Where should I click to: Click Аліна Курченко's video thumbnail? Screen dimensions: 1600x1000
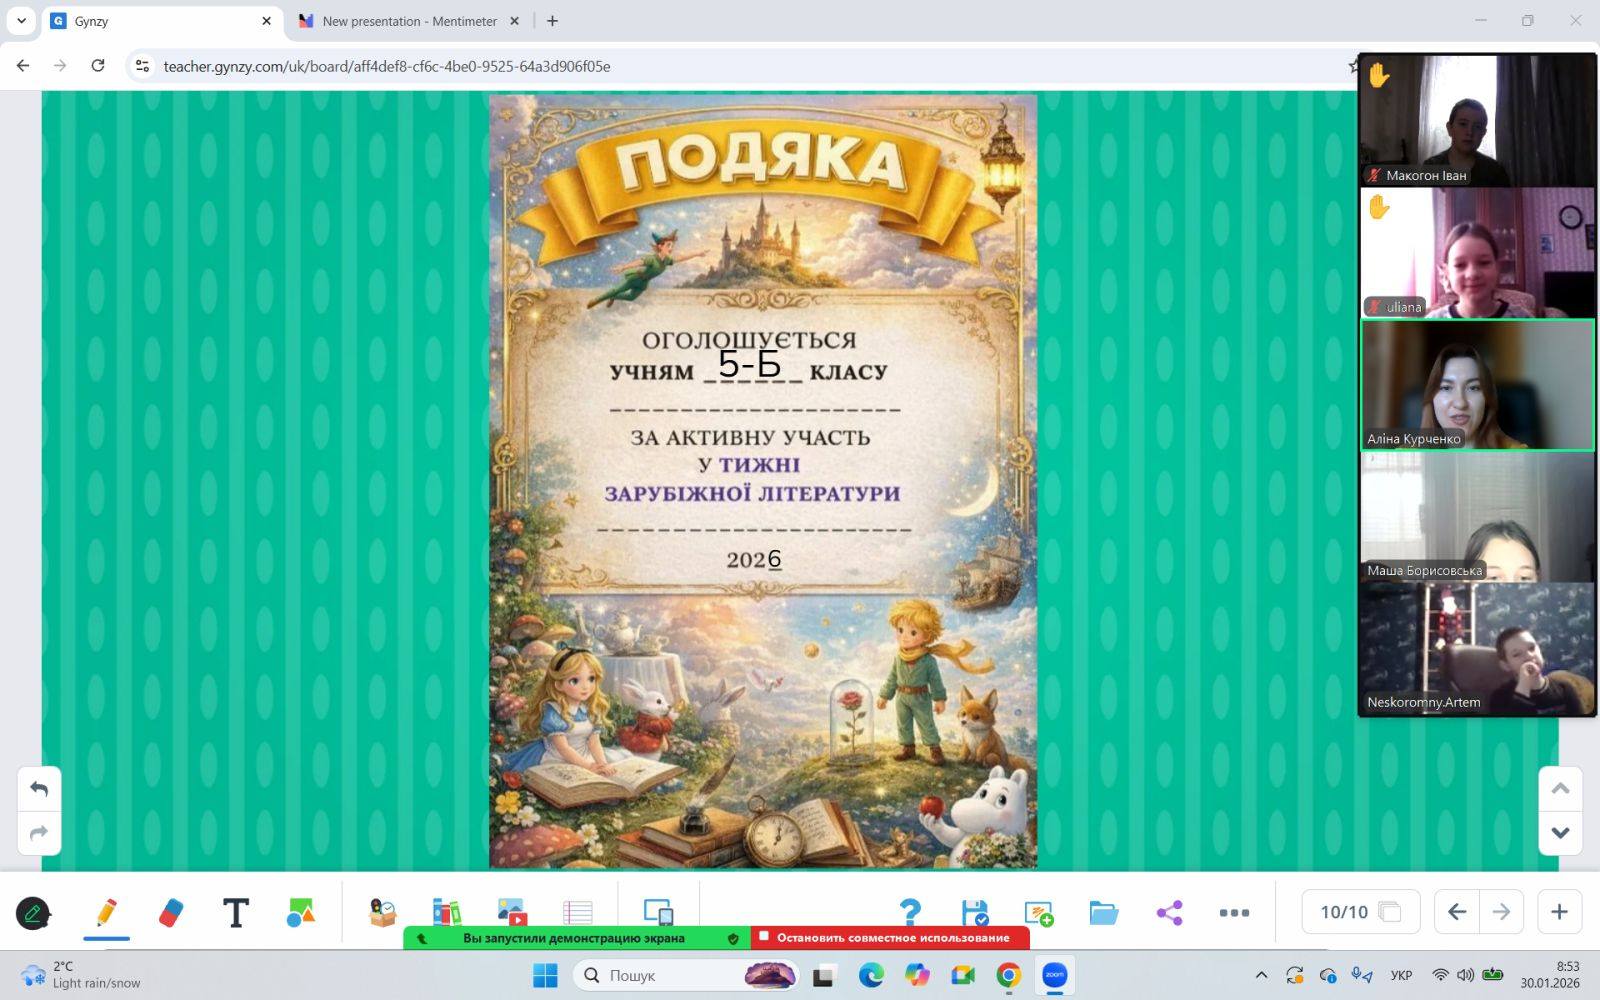1477,385
